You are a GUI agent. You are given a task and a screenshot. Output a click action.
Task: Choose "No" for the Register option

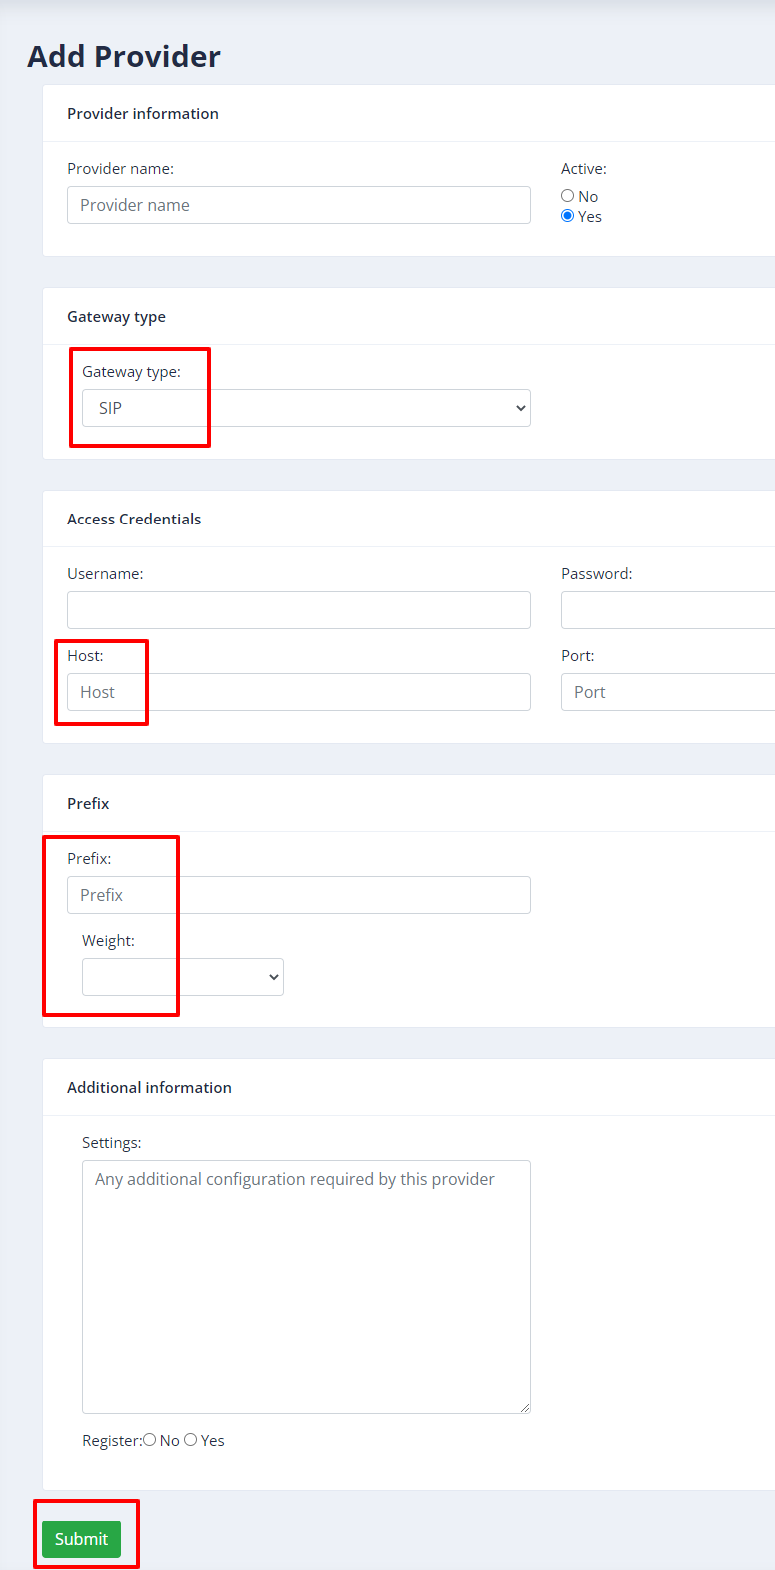coord(150,1440)
